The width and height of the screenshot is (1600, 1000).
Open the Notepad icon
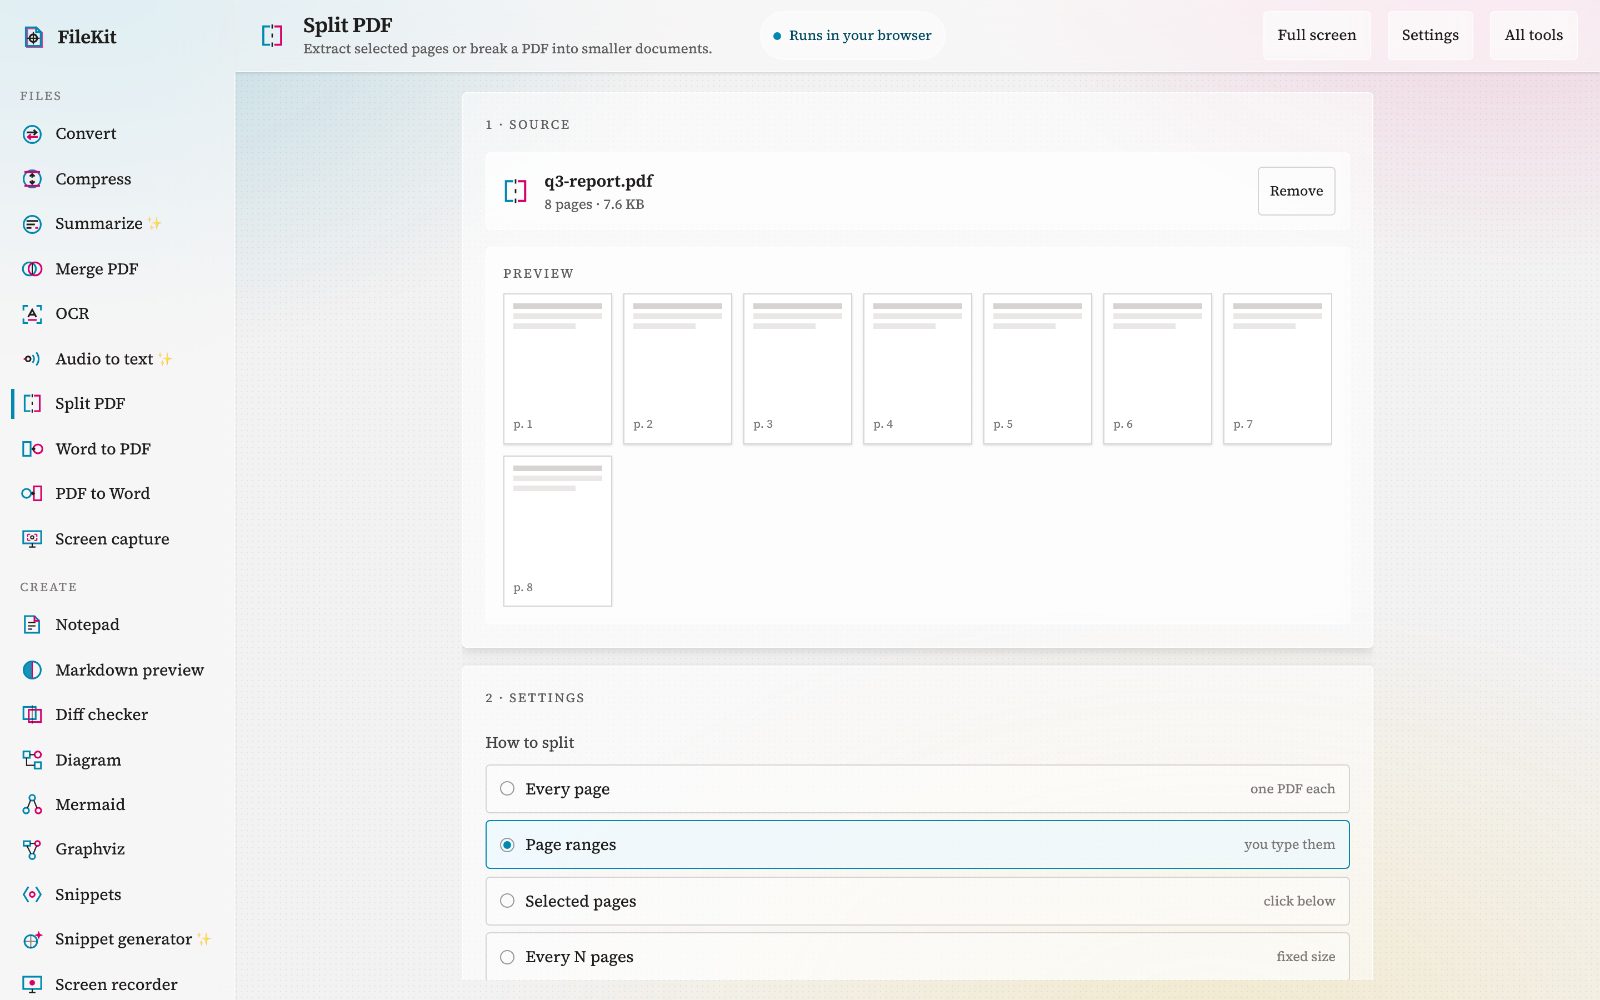click(x=32, y=625)
